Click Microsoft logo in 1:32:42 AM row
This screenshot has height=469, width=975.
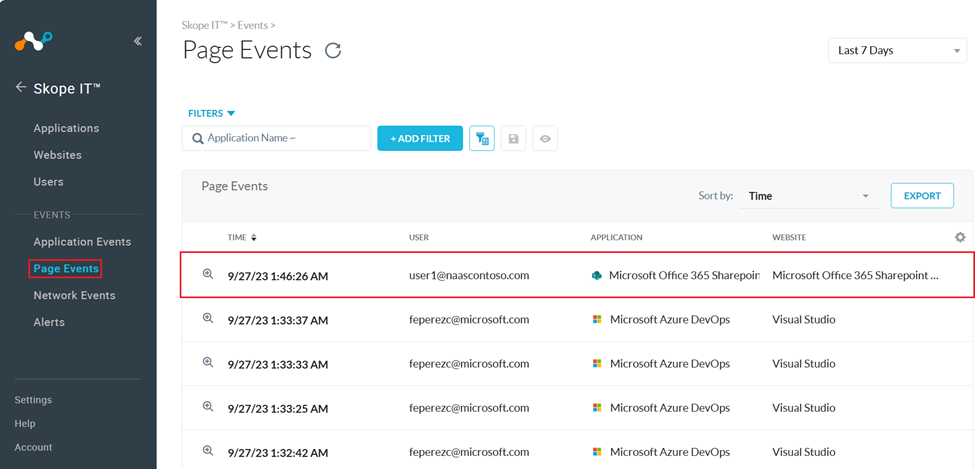pos(597,452)
